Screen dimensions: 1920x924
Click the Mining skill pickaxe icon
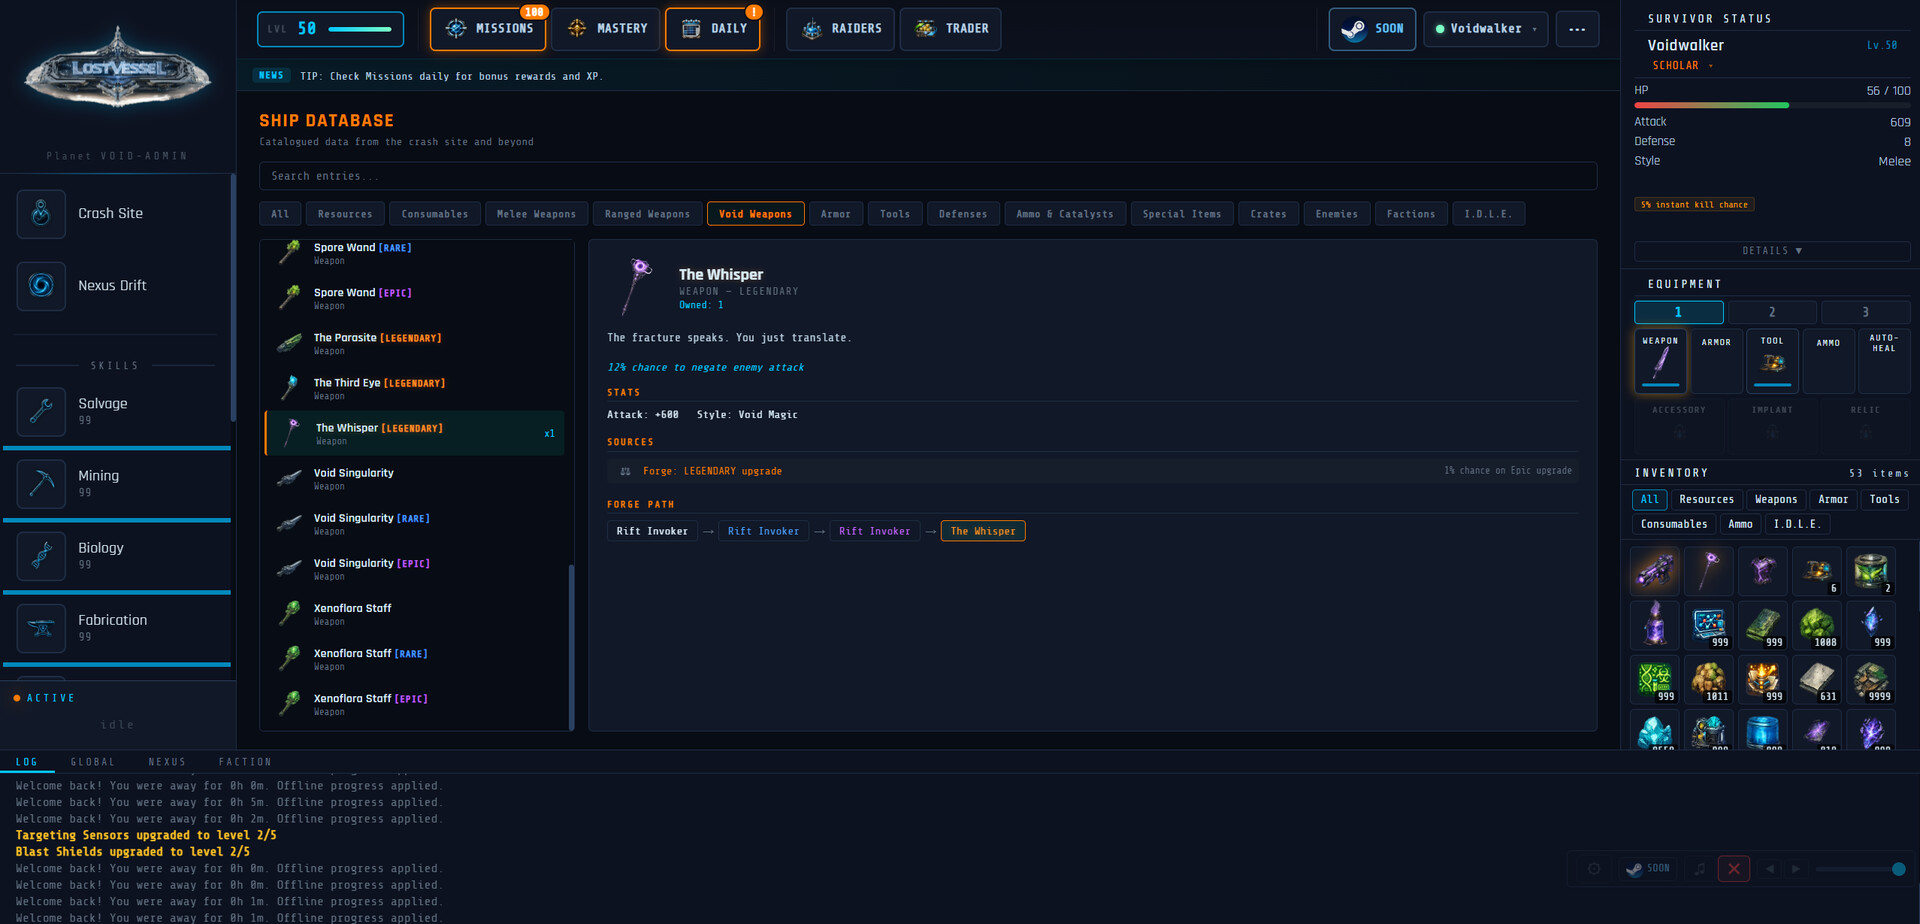coord(41,484)
